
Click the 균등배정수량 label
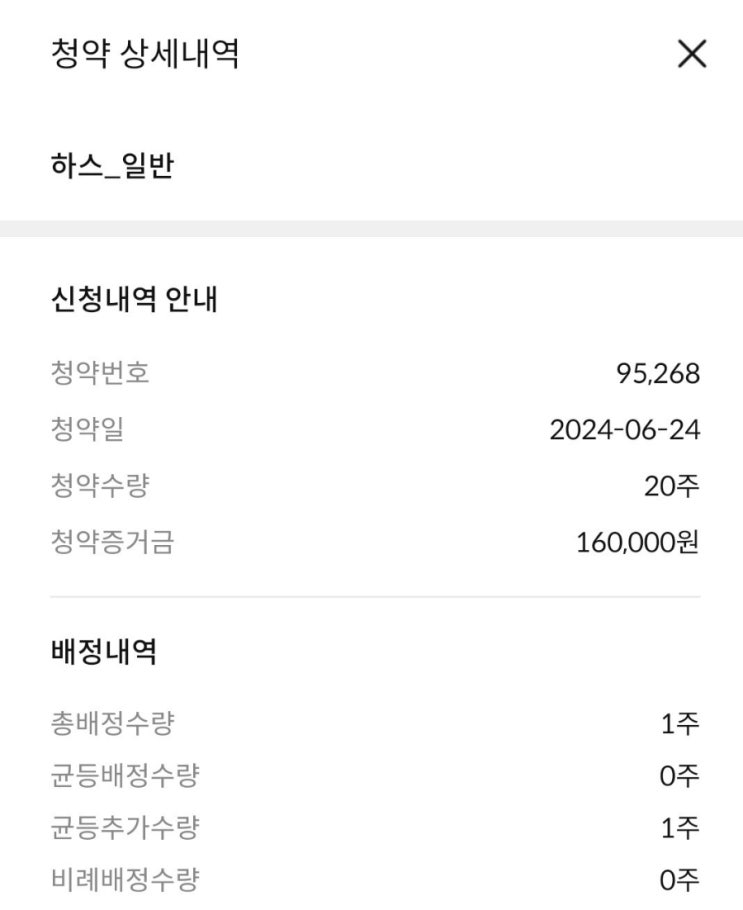(x=125, y=774)
